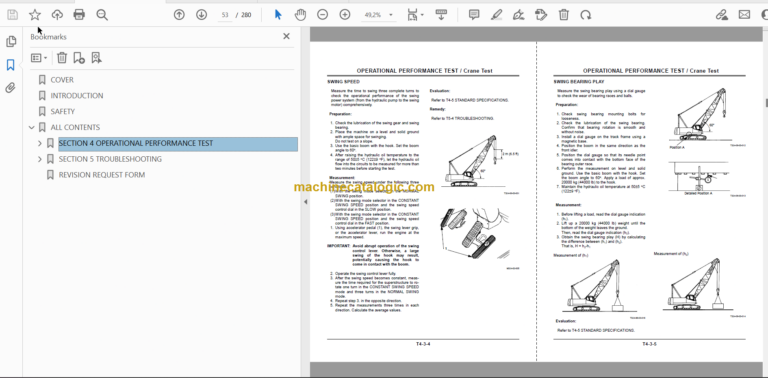Close the Bookmarks panel
Viewport: 768px width, 378px height.
pyautogui.click(x=287, y=36)
